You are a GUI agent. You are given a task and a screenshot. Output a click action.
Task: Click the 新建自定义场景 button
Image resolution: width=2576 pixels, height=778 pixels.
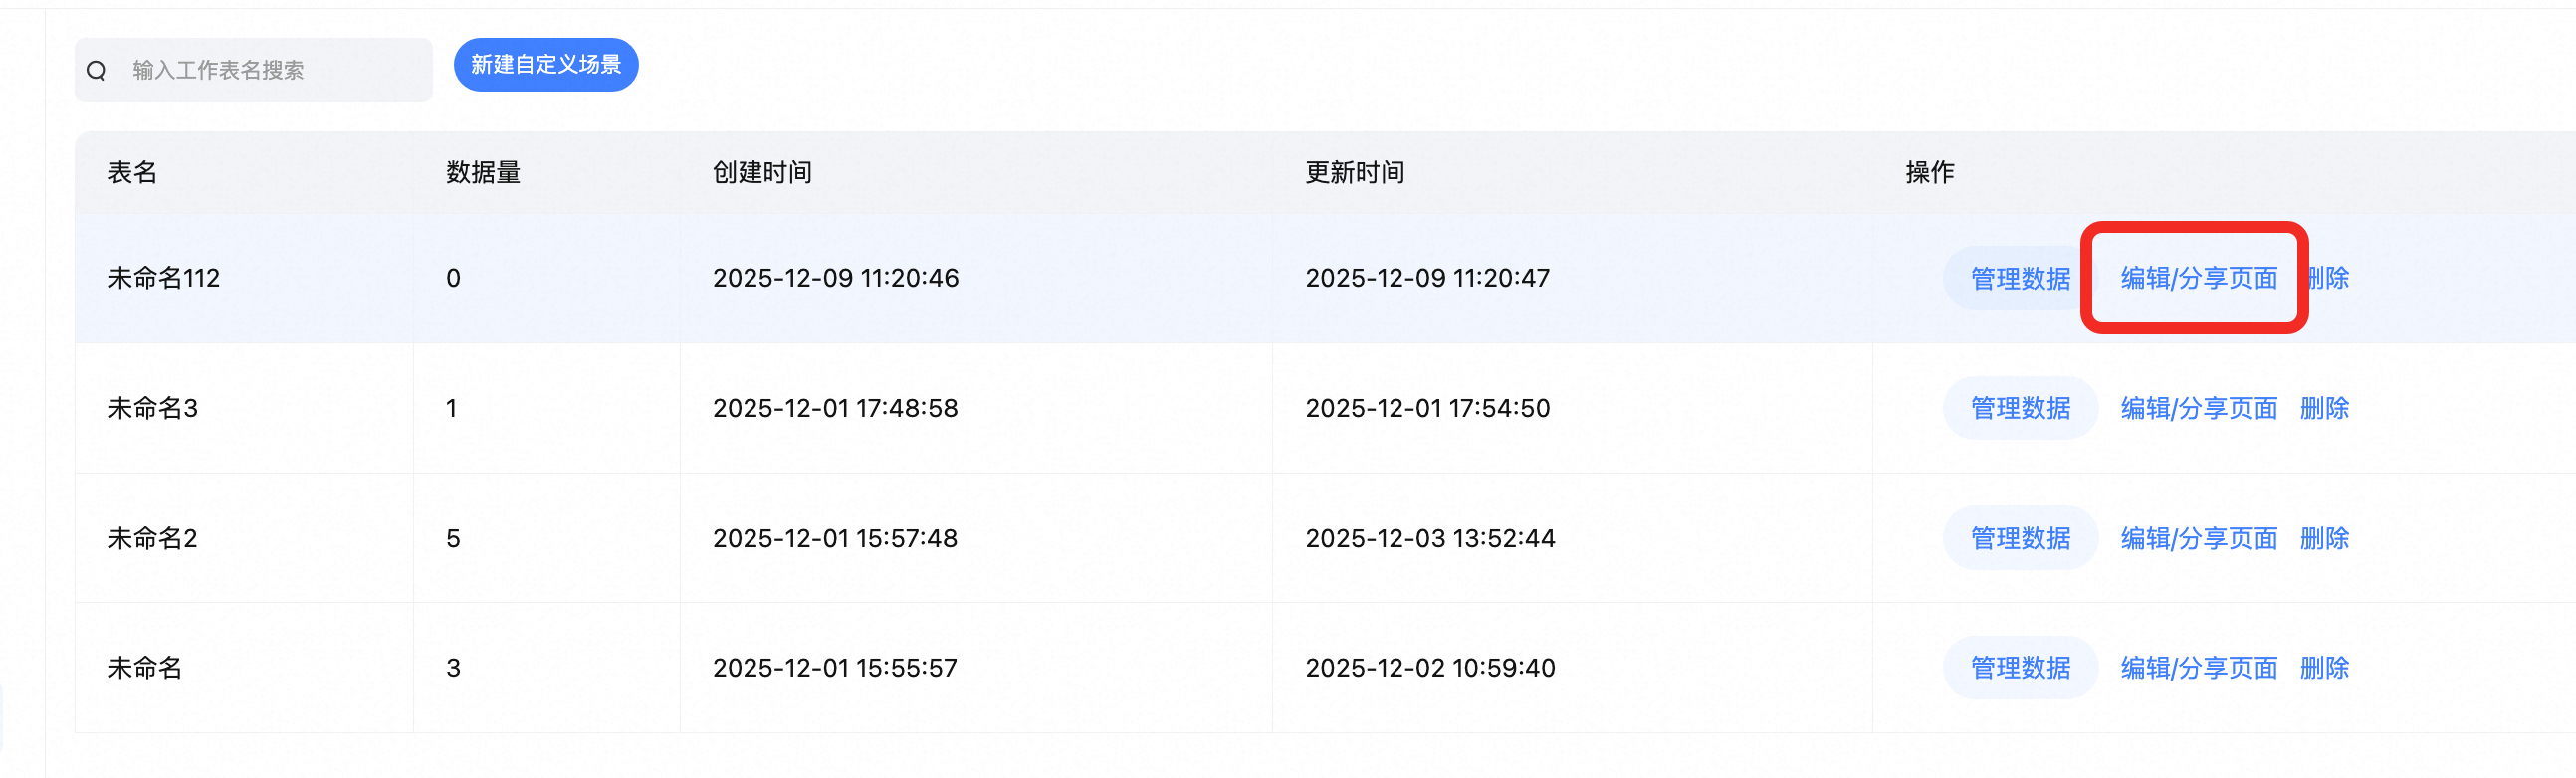coord(545,65)
